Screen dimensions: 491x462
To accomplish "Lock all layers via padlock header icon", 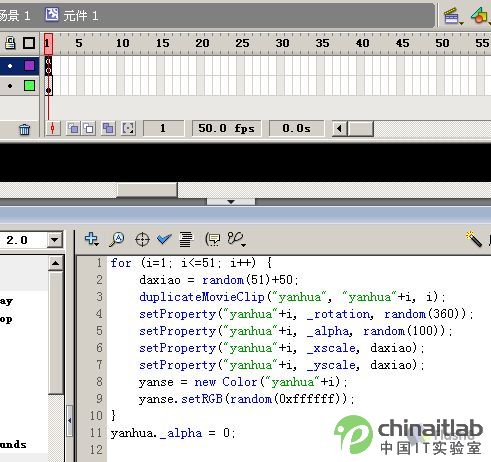I will [x=10, y=43].
